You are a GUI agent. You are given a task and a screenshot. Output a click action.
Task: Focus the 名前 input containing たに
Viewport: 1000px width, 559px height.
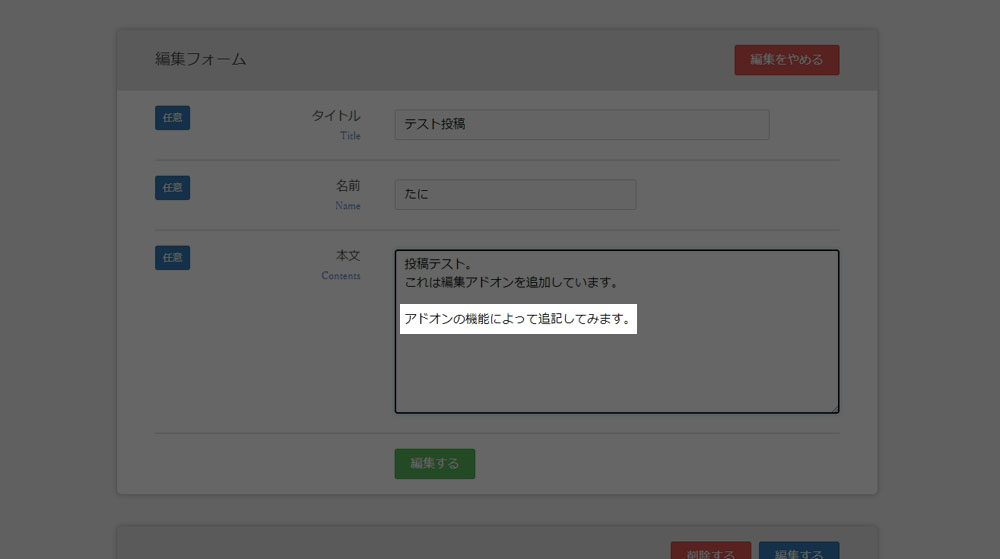515,194
